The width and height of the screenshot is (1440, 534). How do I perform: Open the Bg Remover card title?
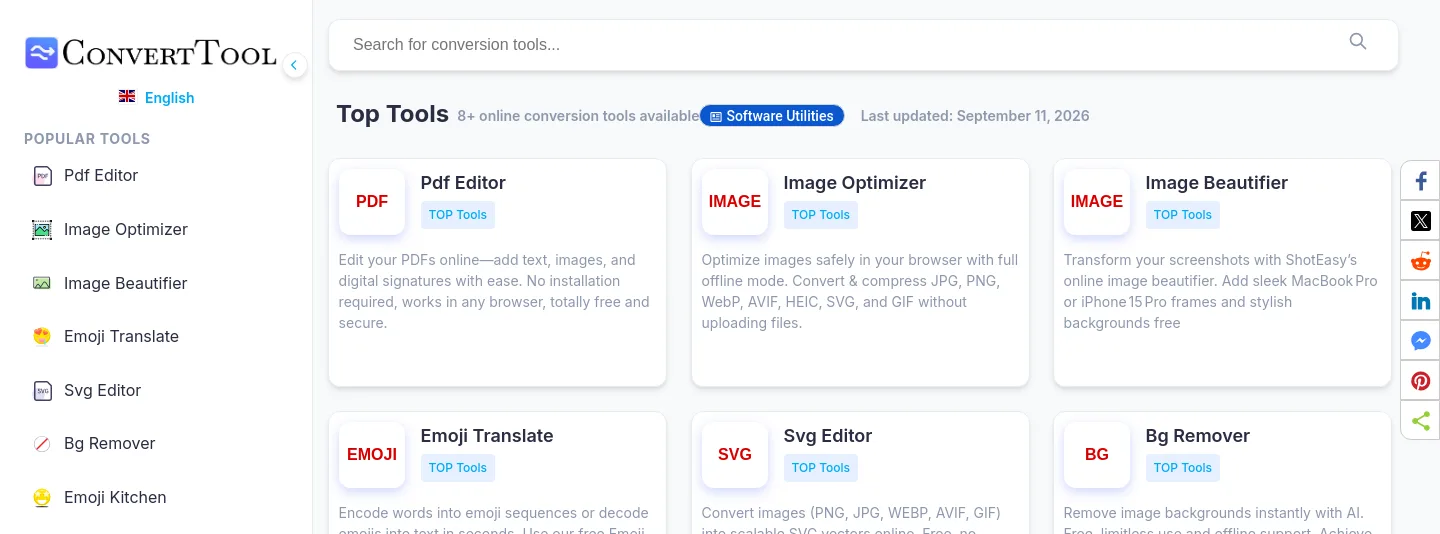point(1198,436)
